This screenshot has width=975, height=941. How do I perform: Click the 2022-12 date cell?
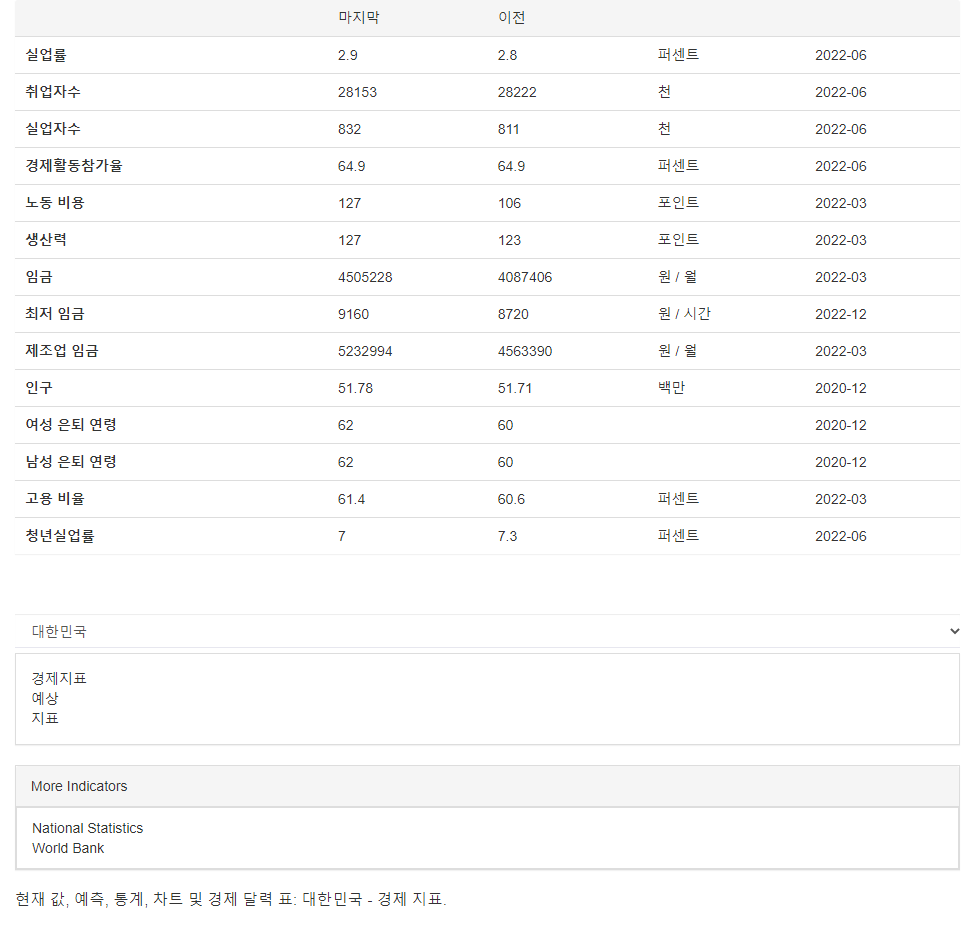tap(841, 314)
